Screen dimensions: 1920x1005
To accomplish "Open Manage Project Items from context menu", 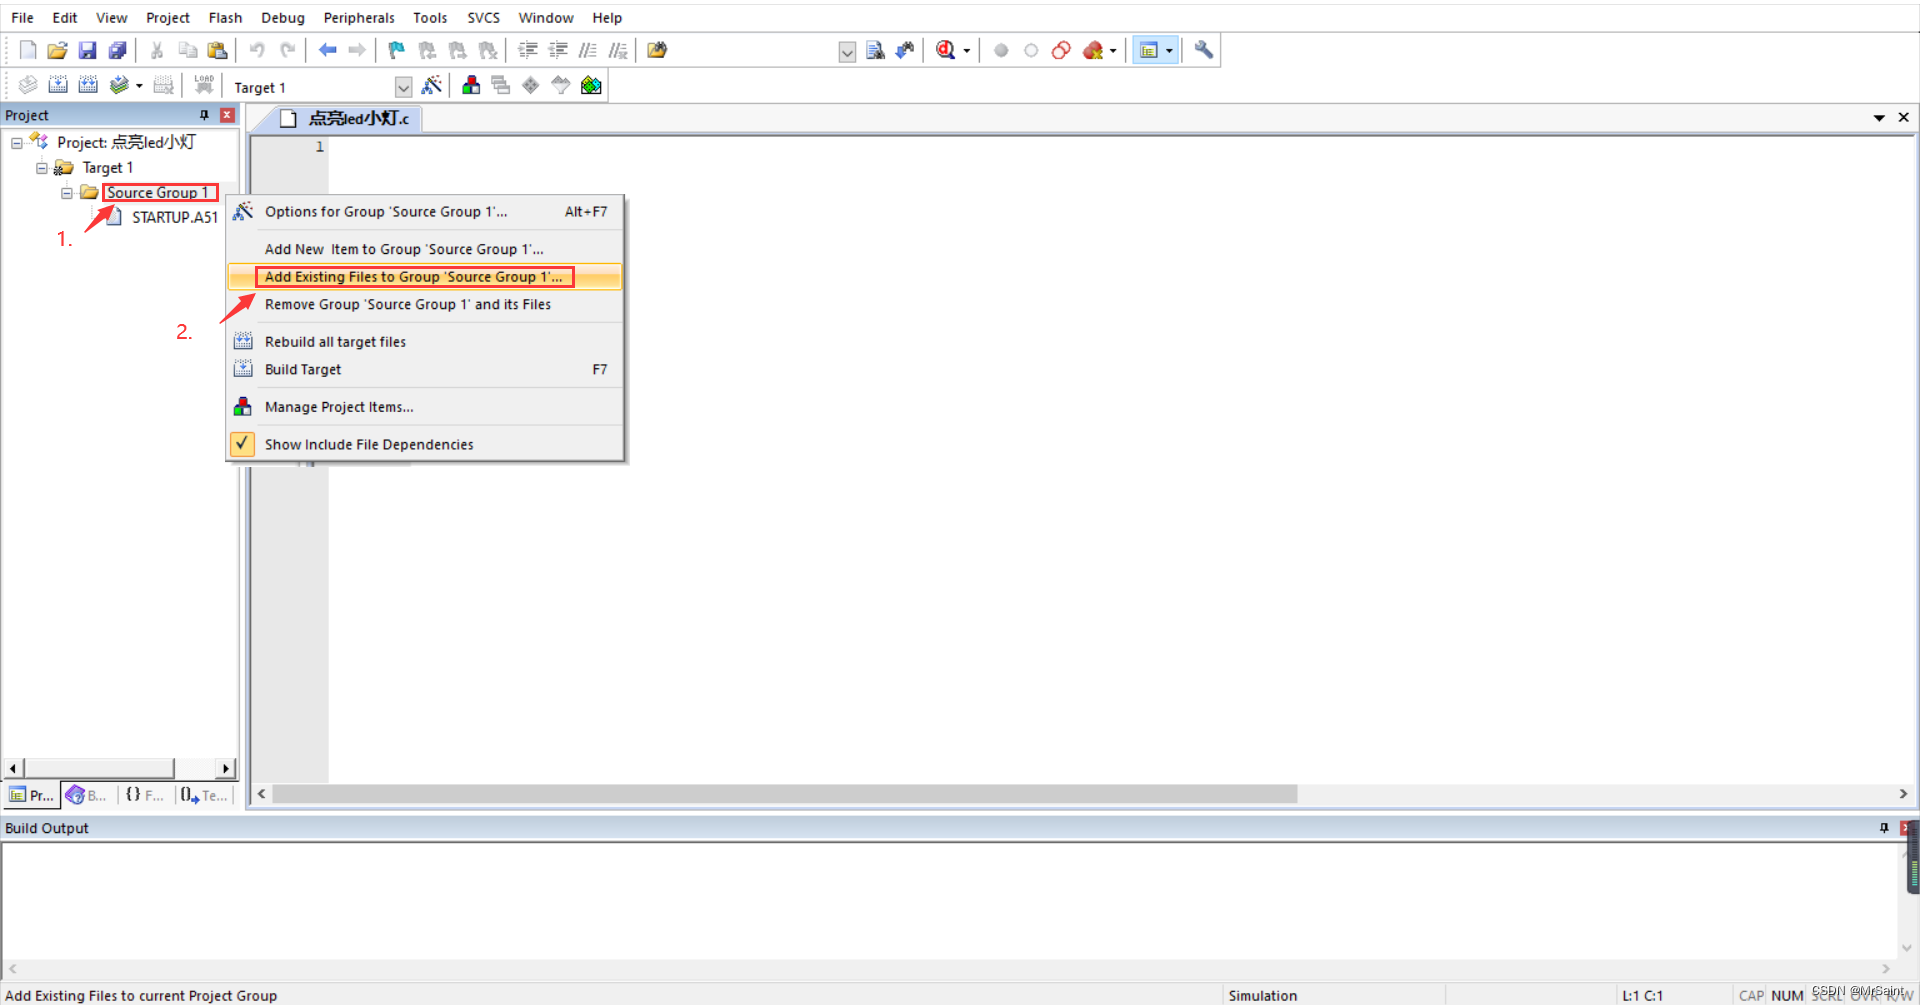I will click(x=425, y=407).
